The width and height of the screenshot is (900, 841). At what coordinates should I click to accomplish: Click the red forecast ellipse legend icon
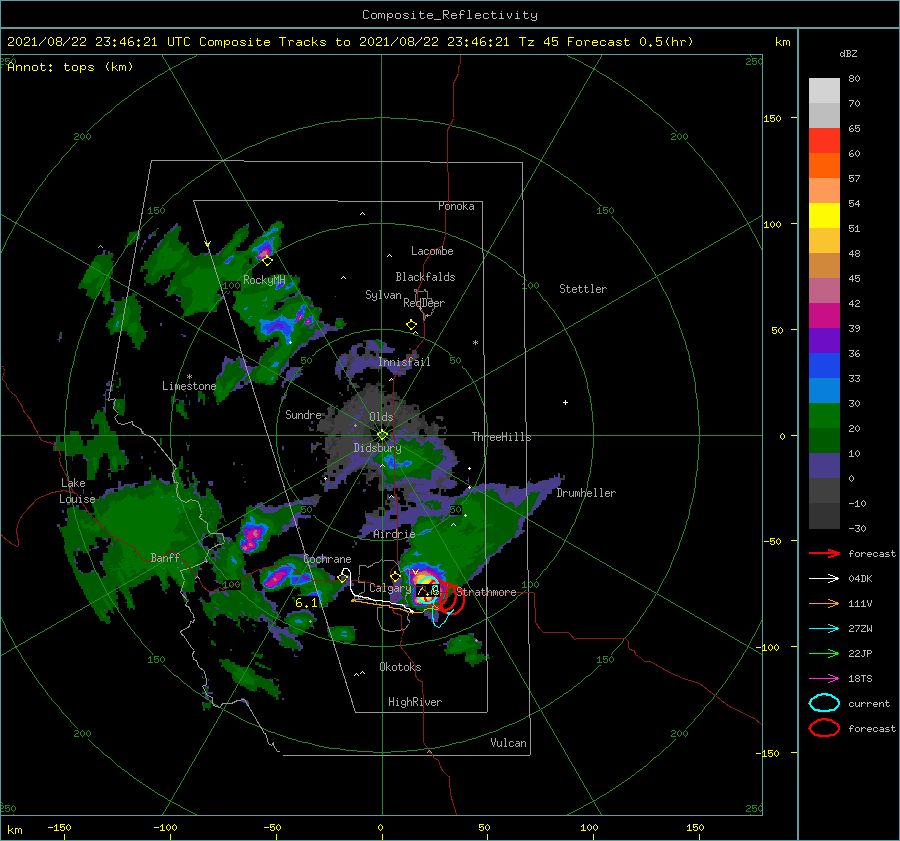[824, 728]
